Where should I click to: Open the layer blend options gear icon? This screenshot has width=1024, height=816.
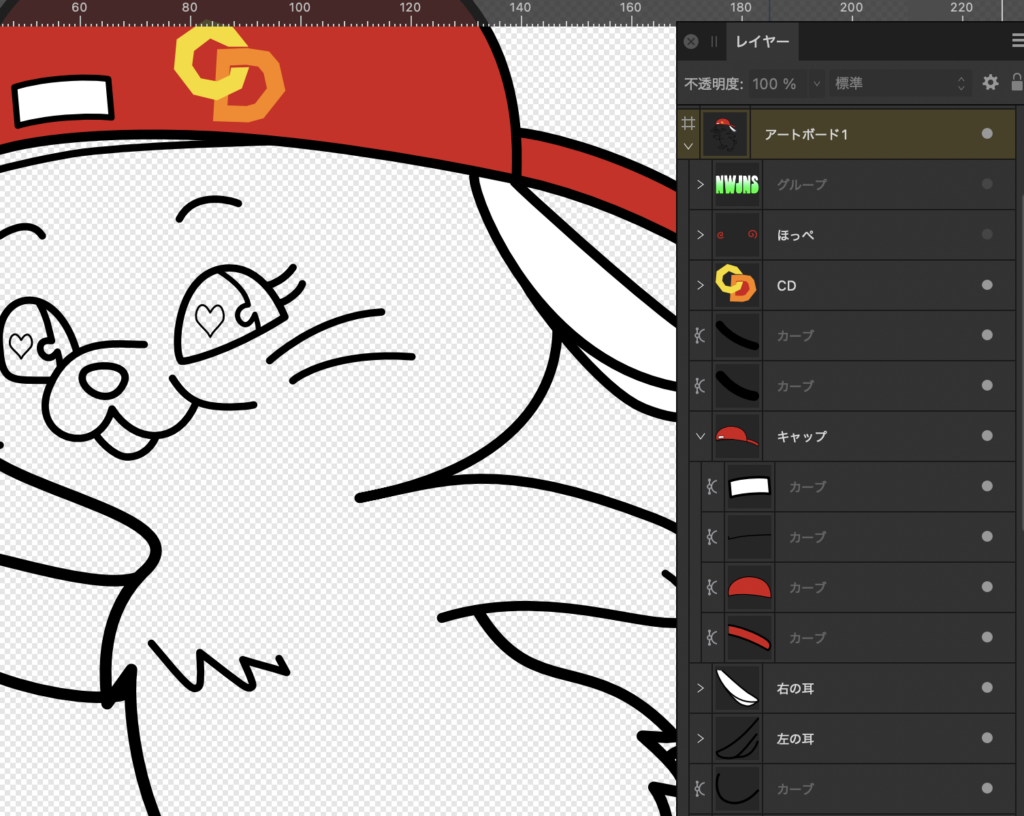point(990,83)
